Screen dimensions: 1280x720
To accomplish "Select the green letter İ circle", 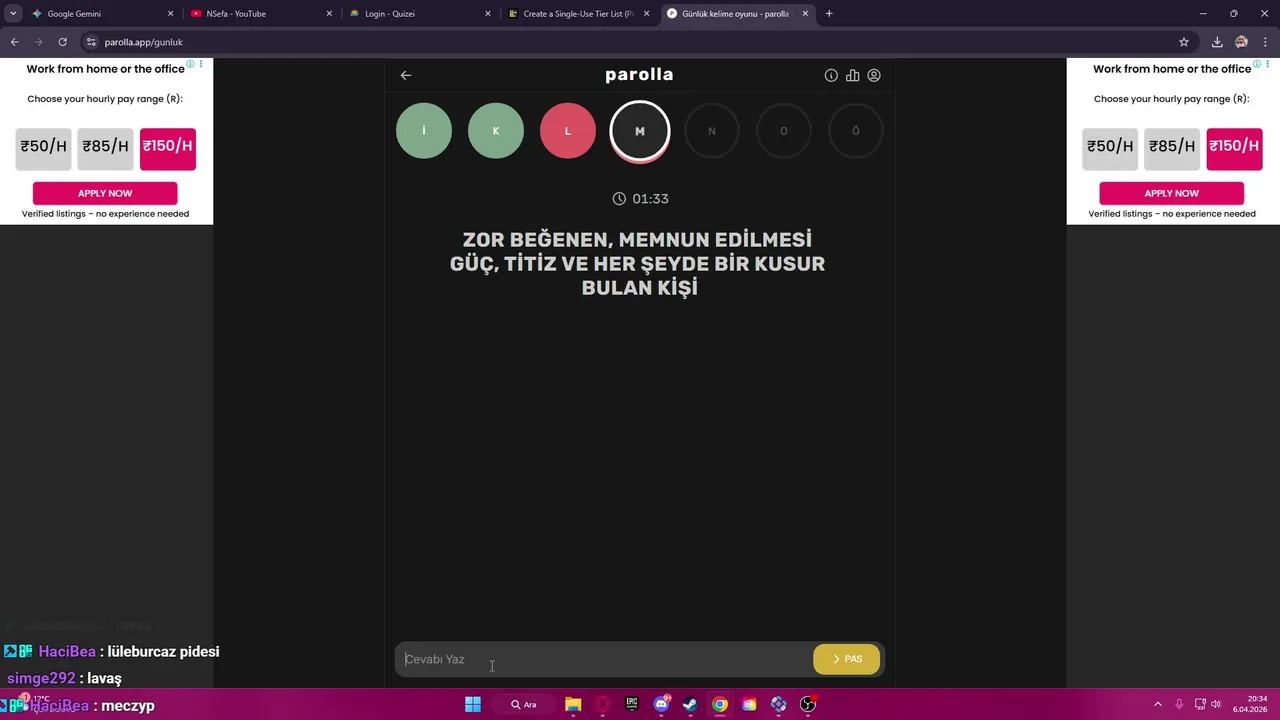I will pos(424,131).
